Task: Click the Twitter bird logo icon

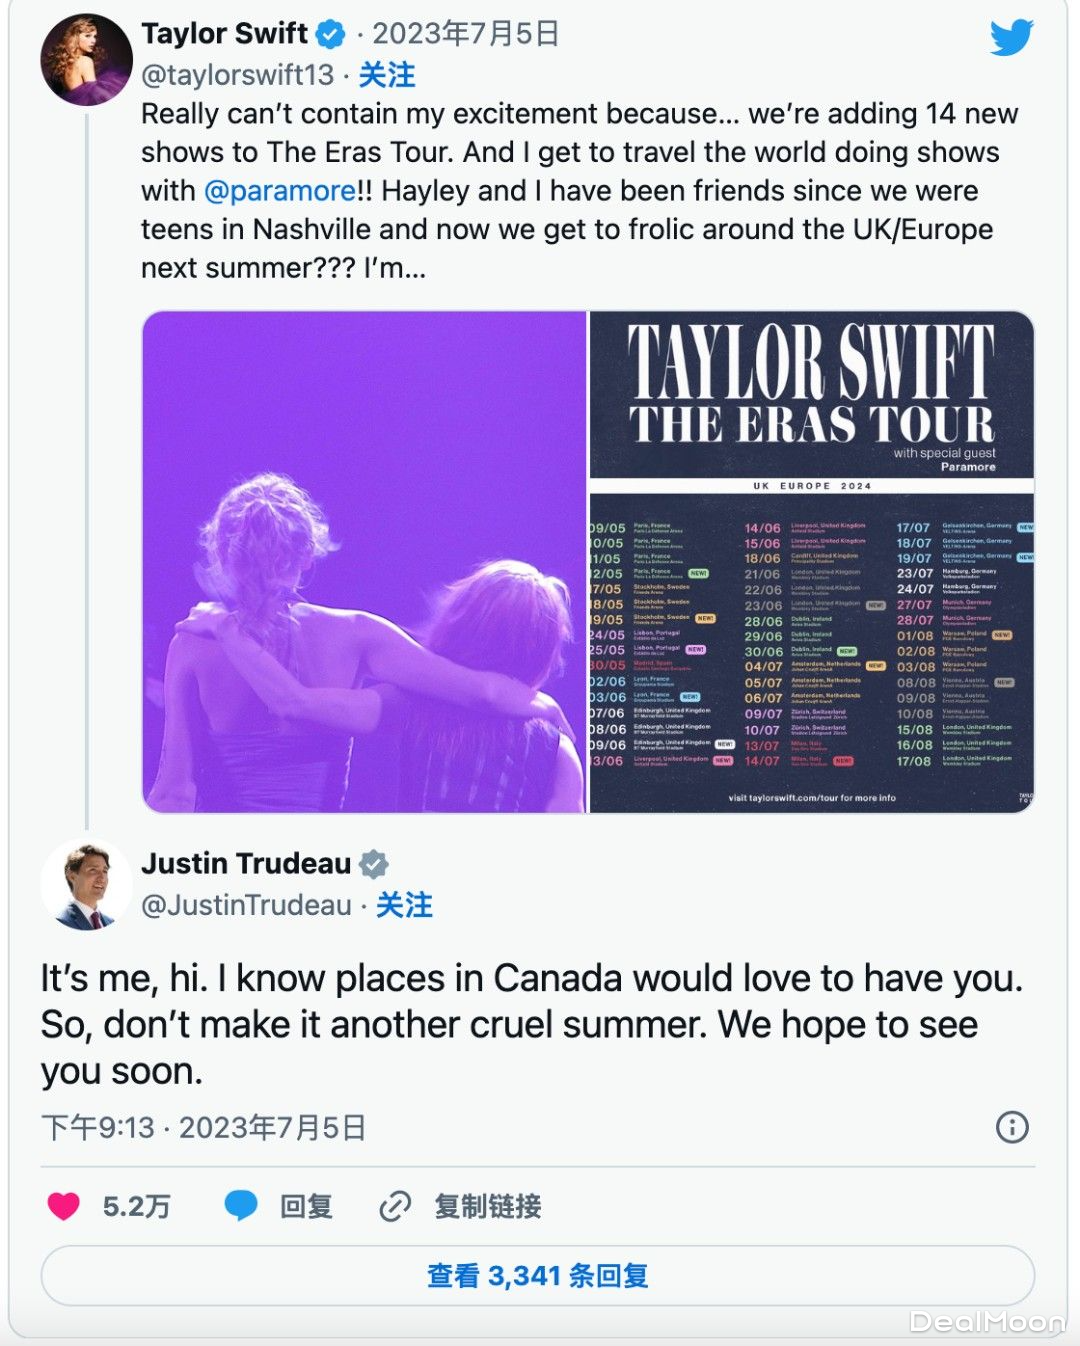Action: 1011,38
